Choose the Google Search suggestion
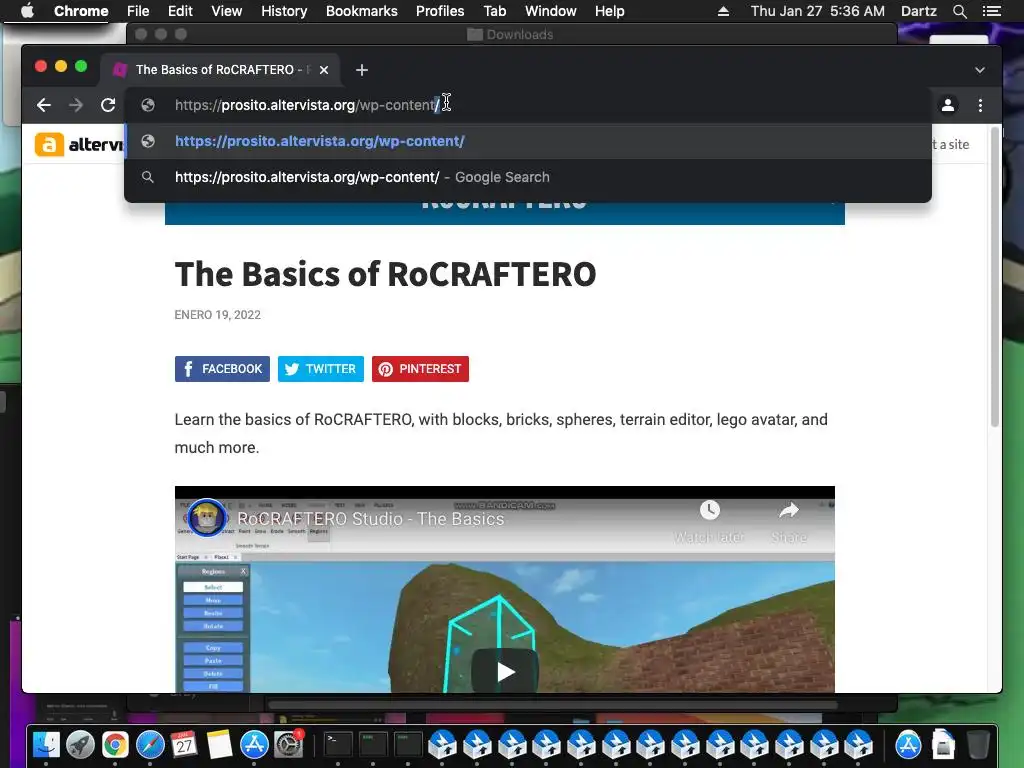This screenshot has height=768, width=1024. [x=528, y=177]
